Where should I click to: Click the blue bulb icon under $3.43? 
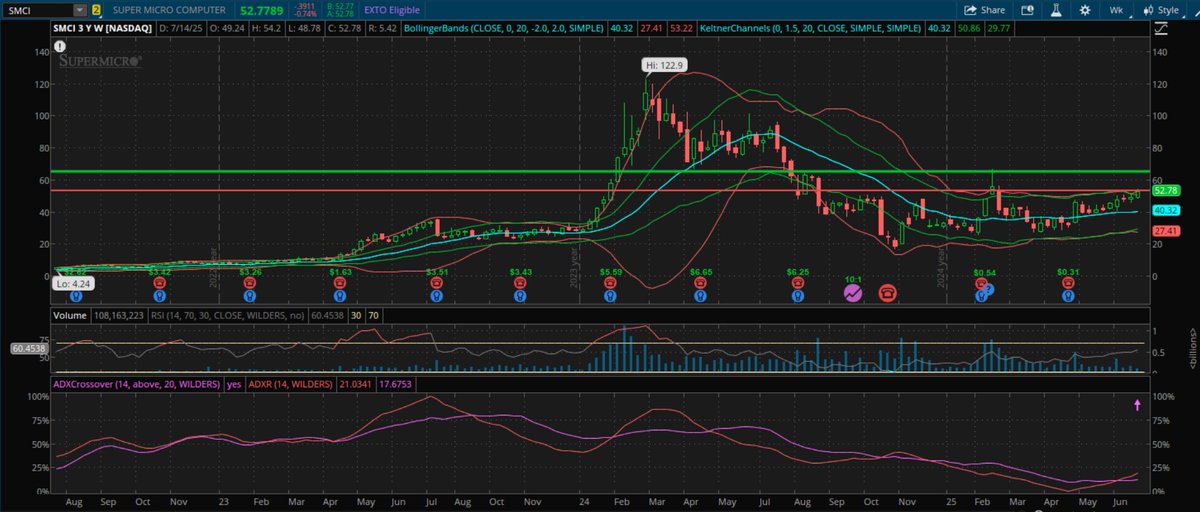pos(520,296)
